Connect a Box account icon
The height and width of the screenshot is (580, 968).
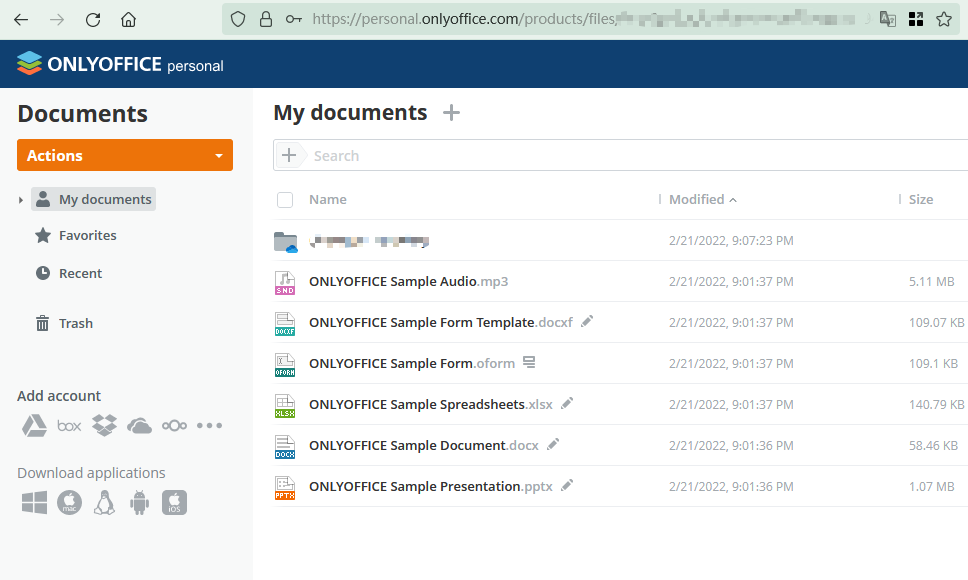(x=69, y=426)
